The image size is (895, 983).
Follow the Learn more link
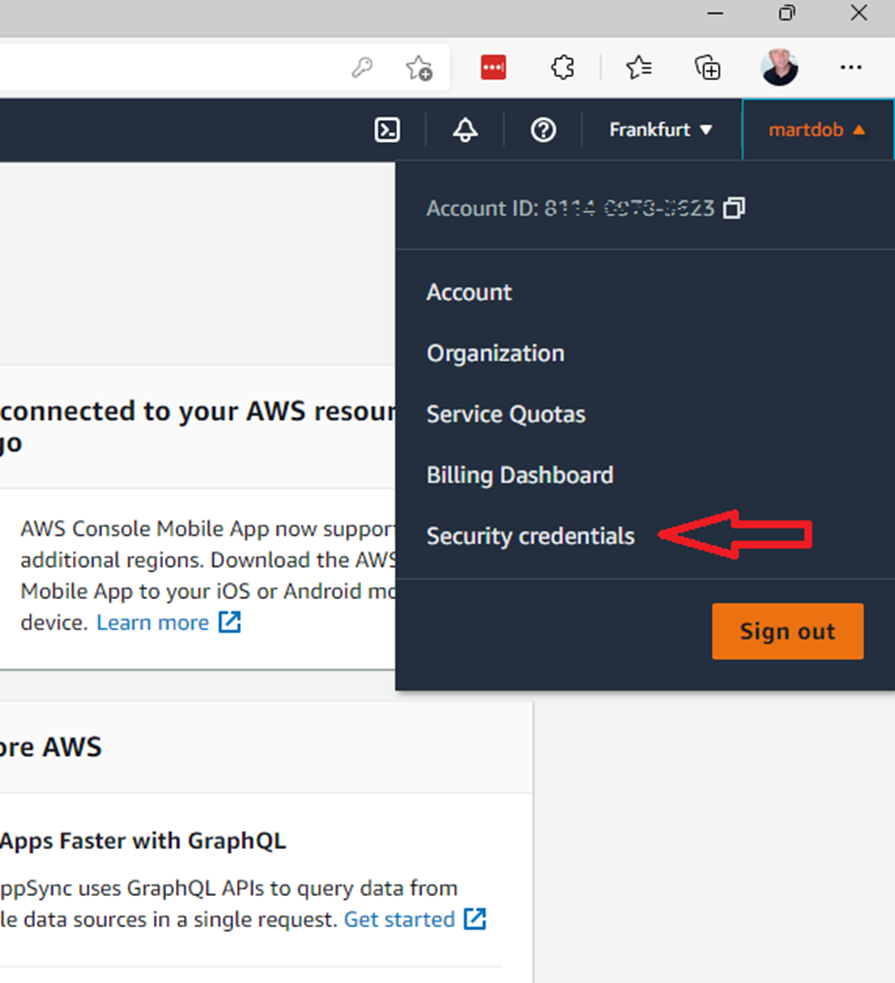click(153, 622)
